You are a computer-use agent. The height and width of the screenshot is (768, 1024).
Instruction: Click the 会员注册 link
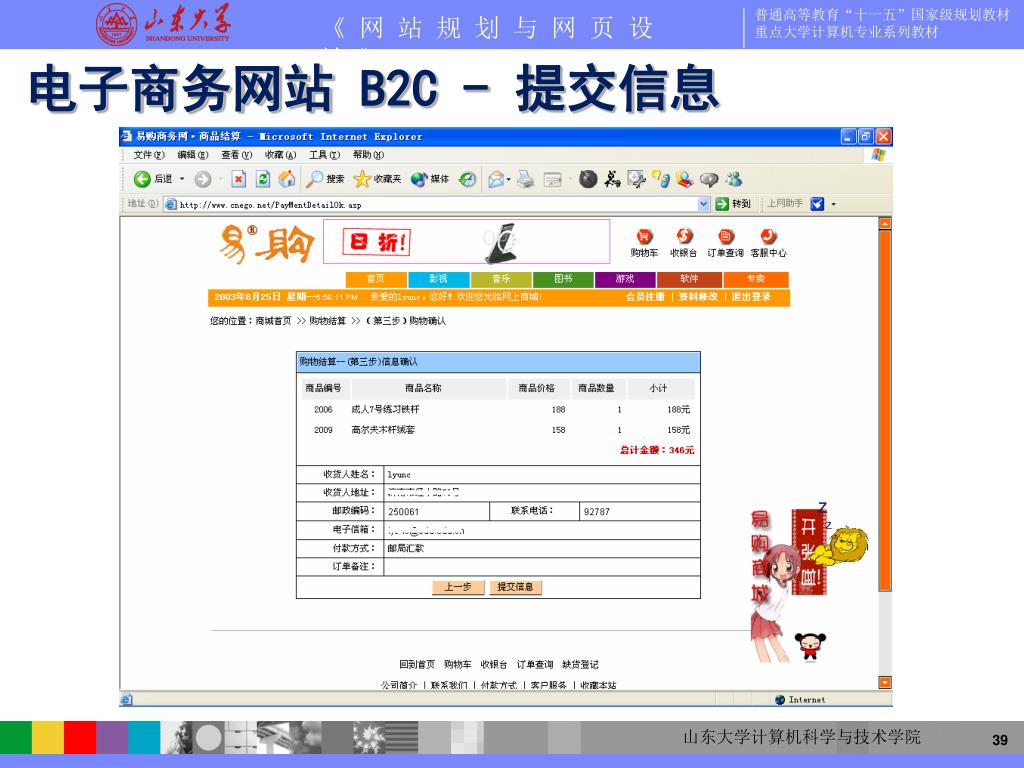click(x=645, y=297)
